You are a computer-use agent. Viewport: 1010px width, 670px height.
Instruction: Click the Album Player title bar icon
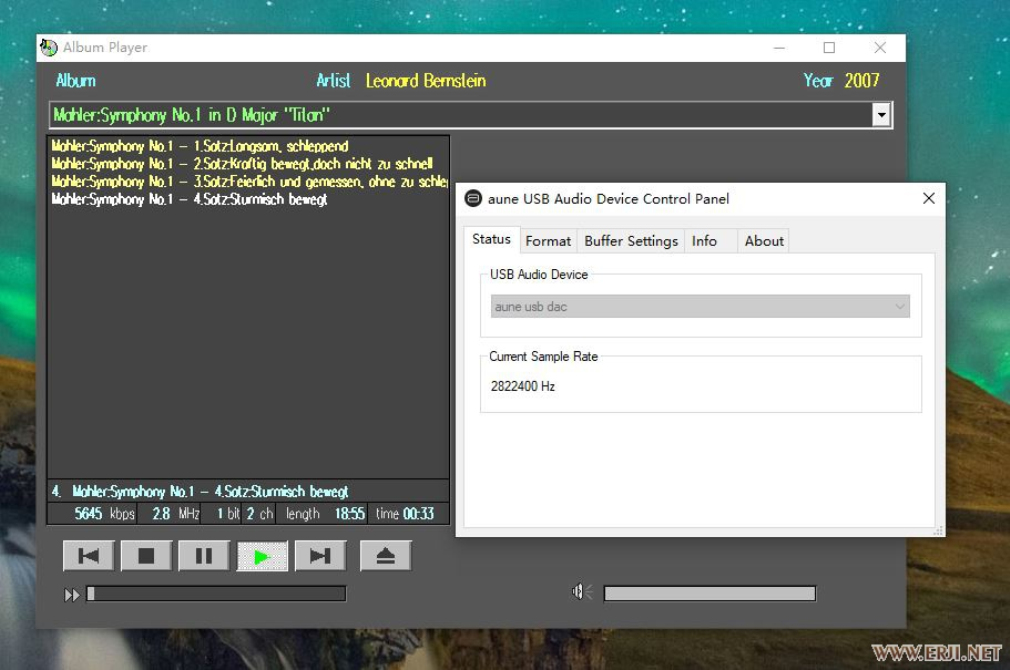49,48
